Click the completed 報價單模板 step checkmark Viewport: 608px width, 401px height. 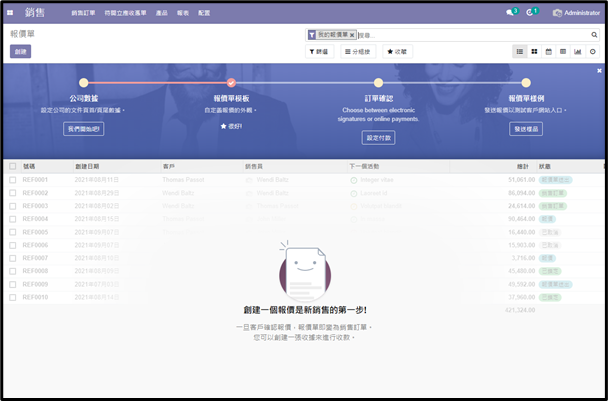pos(231,83)
